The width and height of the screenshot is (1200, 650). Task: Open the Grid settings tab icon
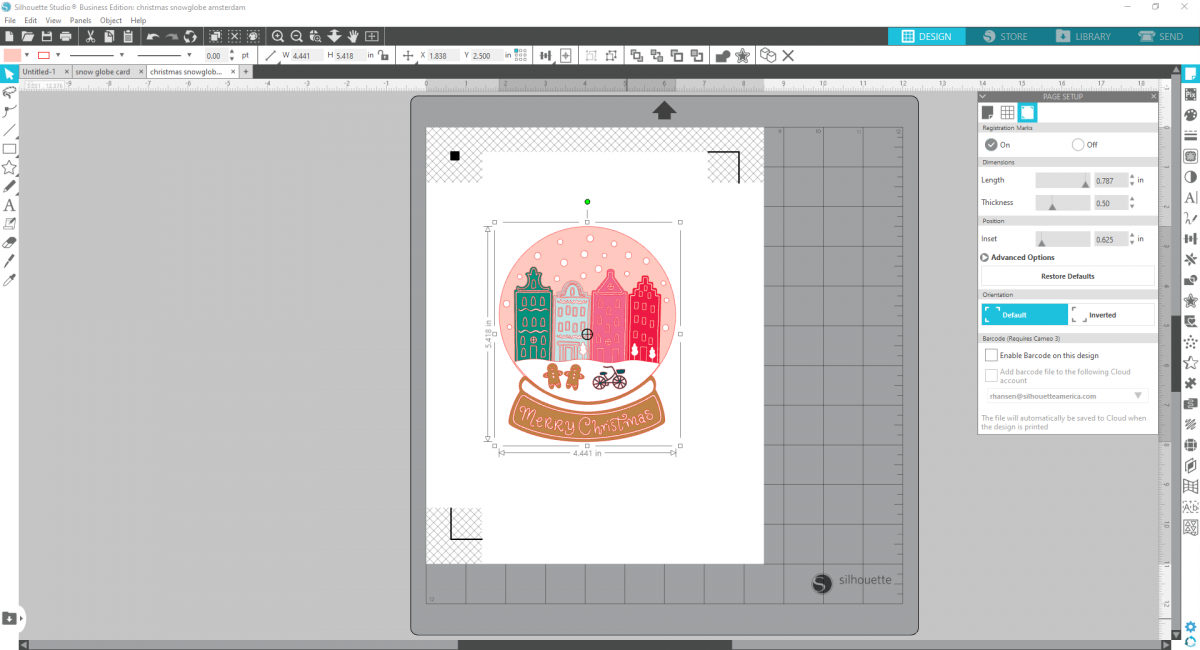click(x=1008, y=112)
